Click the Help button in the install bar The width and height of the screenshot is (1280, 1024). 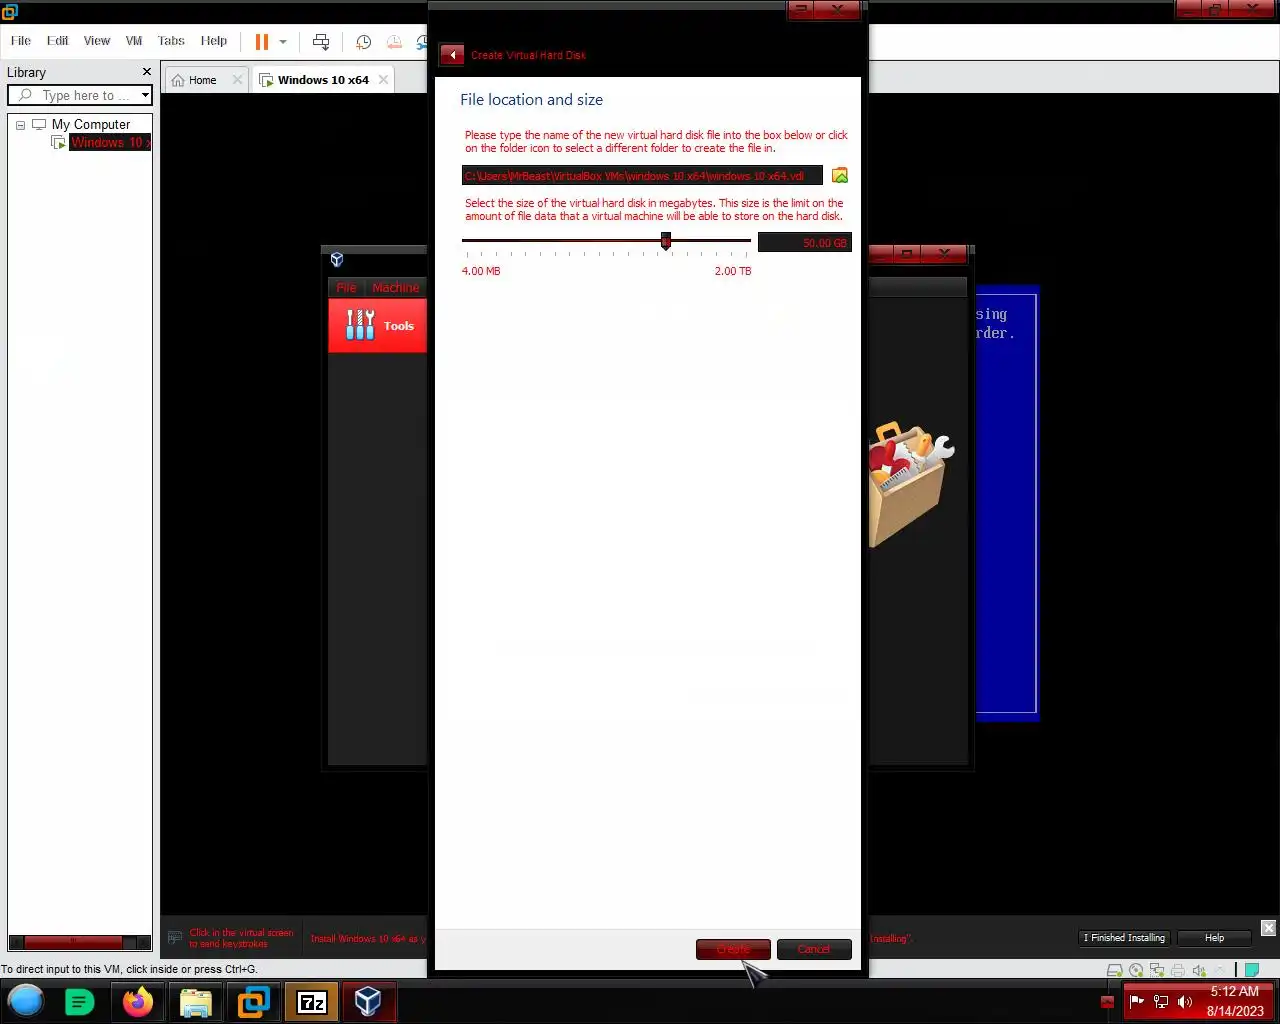click(1214, 938)
